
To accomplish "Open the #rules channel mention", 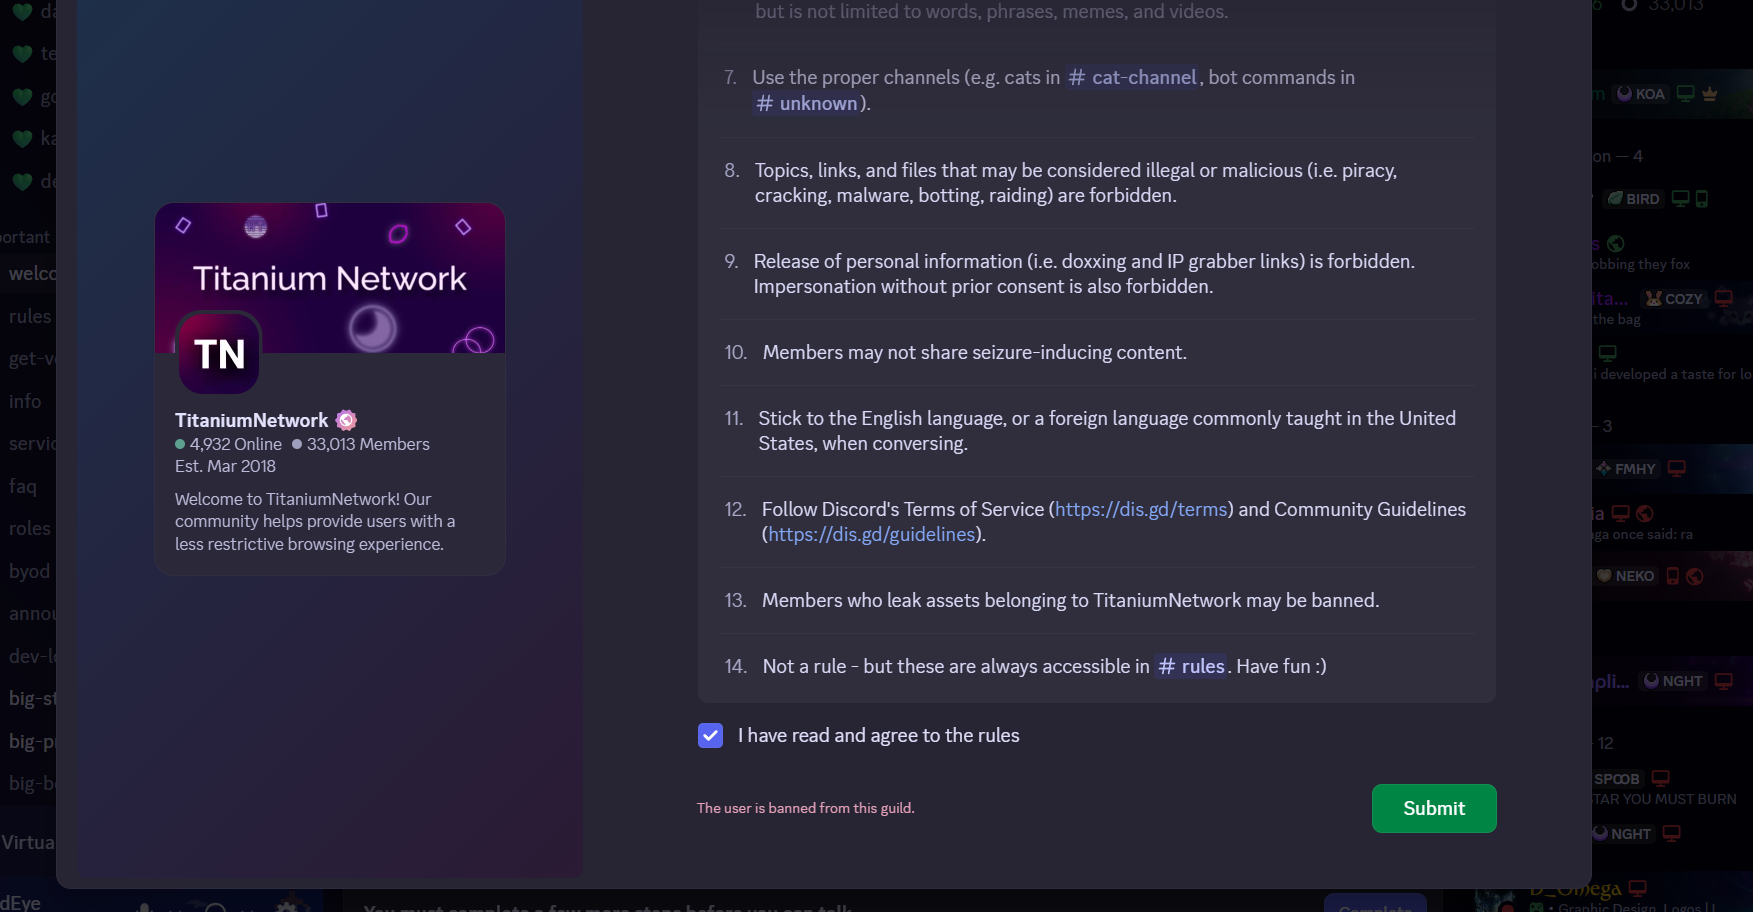I will point(1191,667).
